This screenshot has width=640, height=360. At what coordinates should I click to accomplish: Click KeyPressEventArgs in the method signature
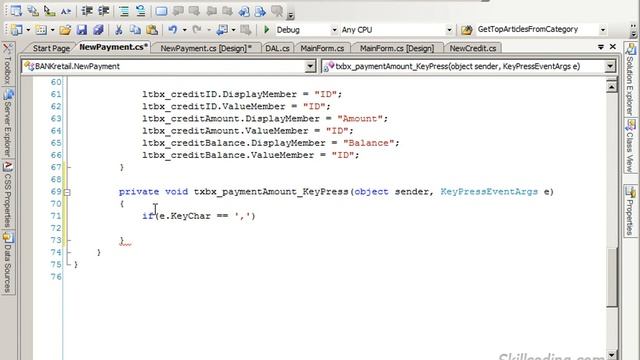(x=489, y=192)
